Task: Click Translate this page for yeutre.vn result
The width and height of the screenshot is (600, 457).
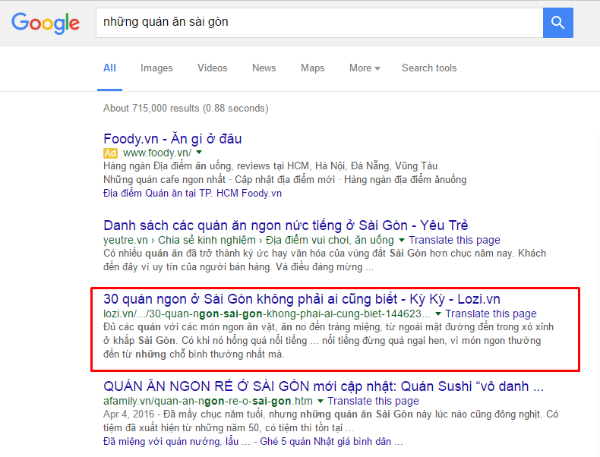Action: tap(454, 240)
